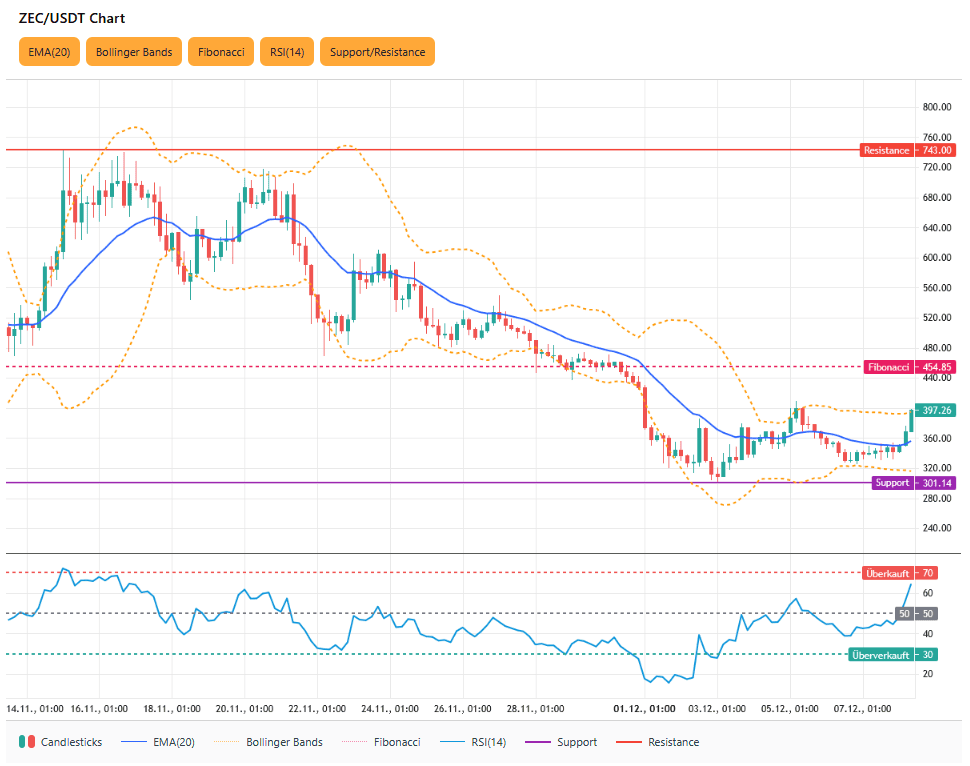Click the purple Support legend item
This screenshot has width=970, height=766.
(x=563, y=742)
